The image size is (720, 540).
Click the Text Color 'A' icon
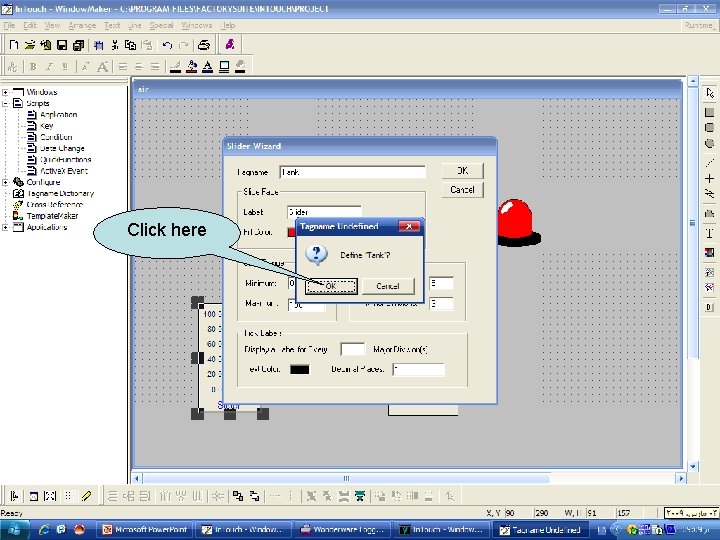tap(208, 67)
